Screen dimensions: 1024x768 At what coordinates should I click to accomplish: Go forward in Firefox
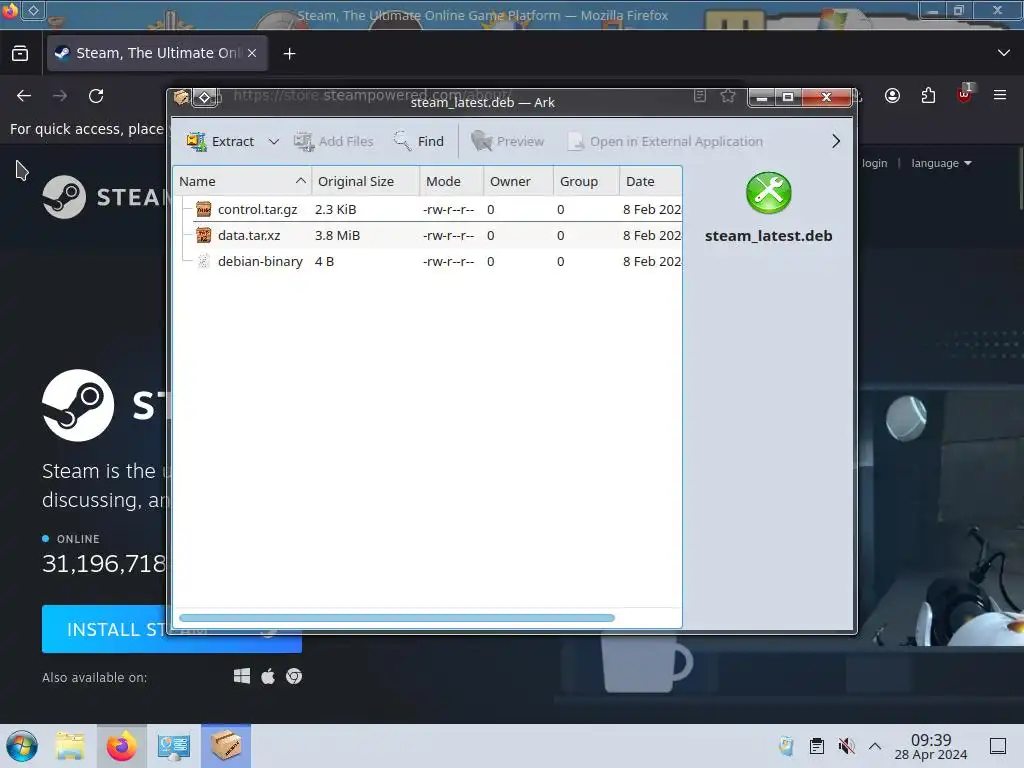(60, 96)
